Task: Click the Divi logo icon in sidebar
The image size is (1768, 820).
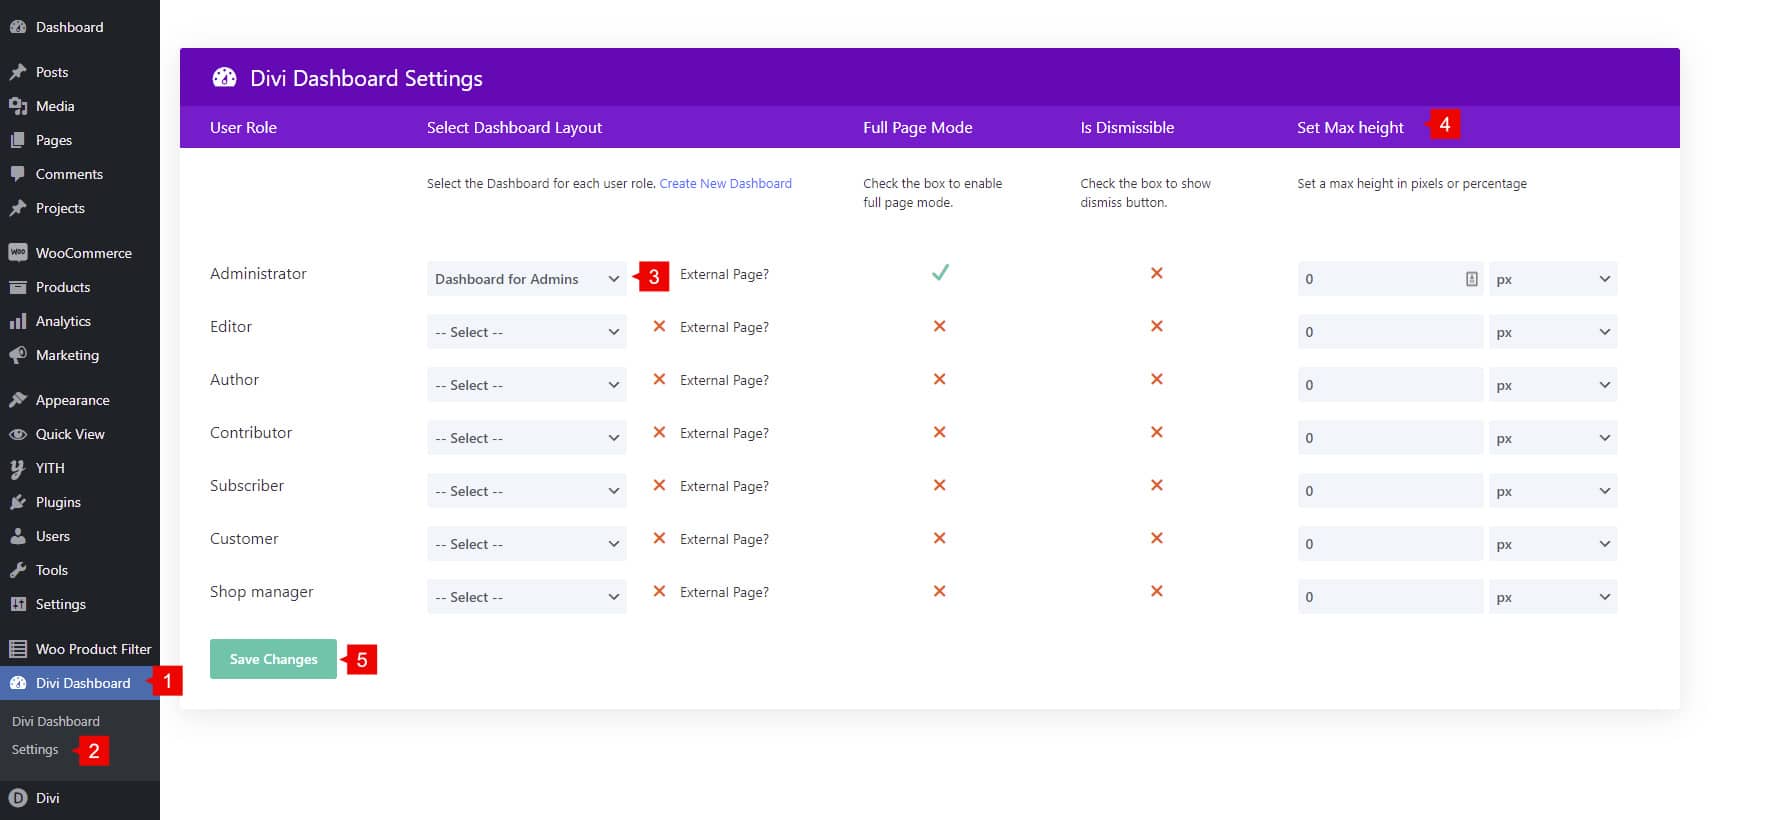Action: pos(18,798)
